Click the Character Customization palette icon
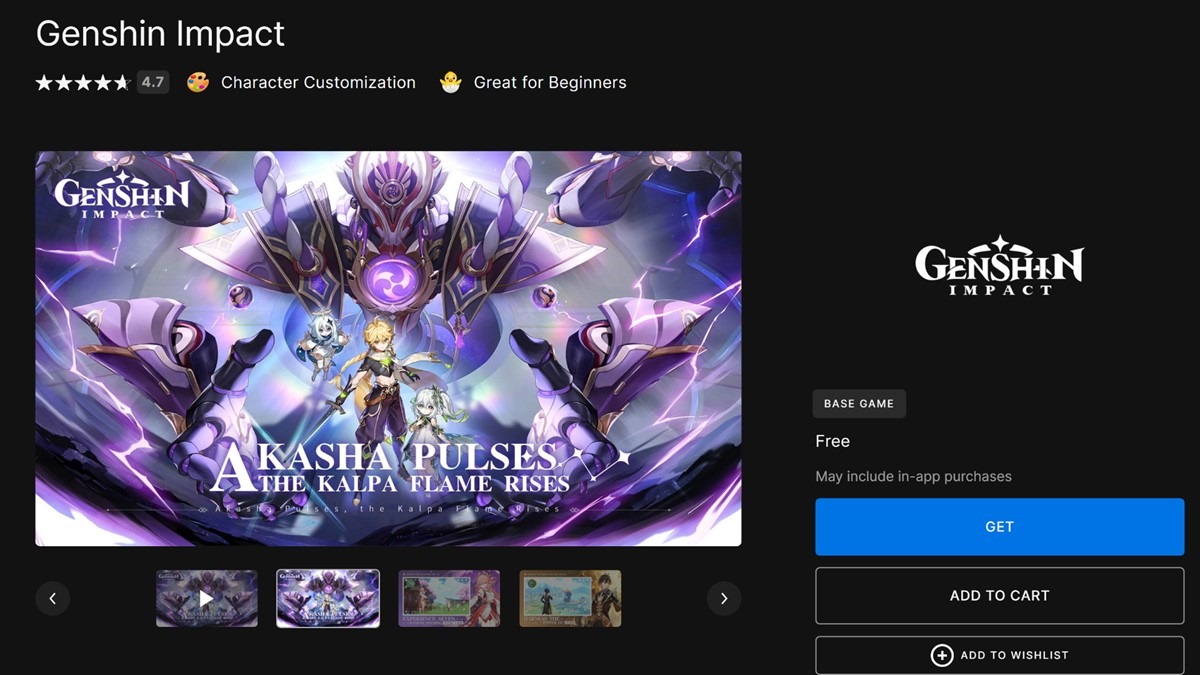 198,83
